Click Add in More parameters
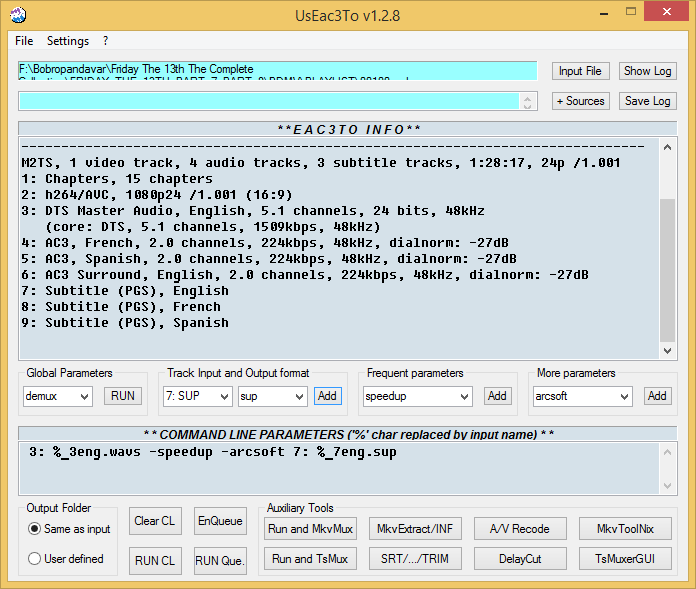The height and width of the screenshot is (589, 696). tap(657, 396)
